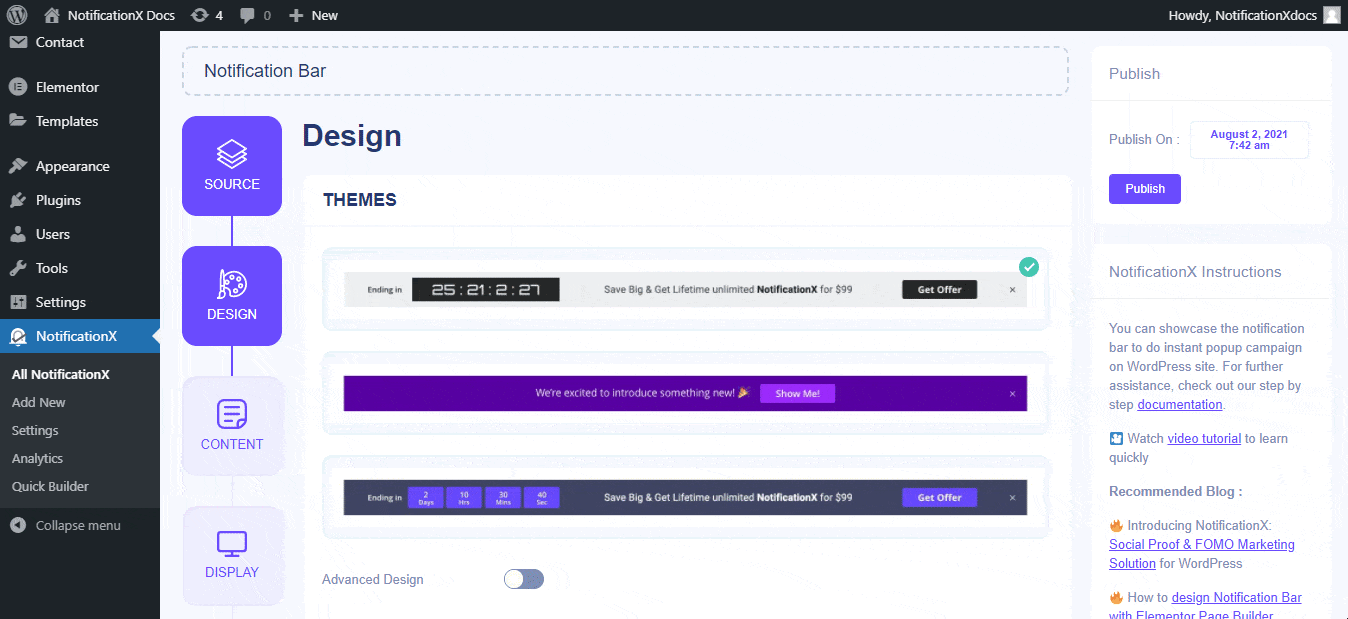Click the Source layers step icon
This screenshot has width=1348, height=619.
click(232, 154)
